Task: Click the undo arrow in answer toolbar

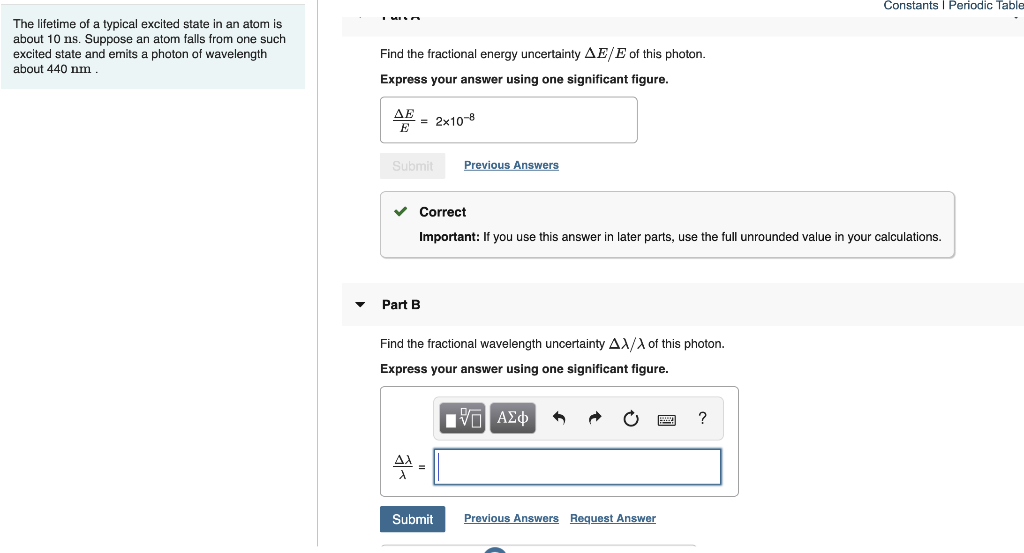Action: point(560,419)
